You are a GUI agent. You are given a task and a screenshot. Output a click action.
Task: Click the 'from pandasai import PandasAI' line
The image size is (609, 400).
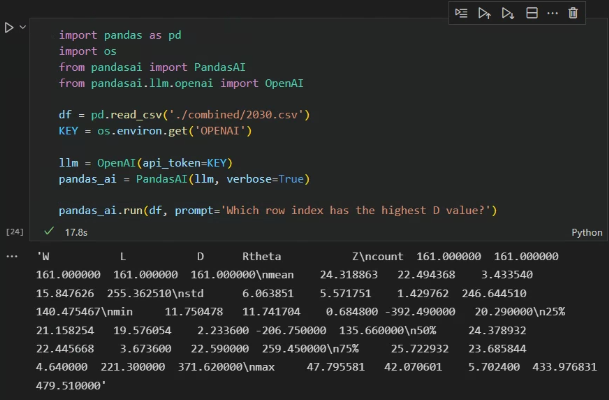152,67
